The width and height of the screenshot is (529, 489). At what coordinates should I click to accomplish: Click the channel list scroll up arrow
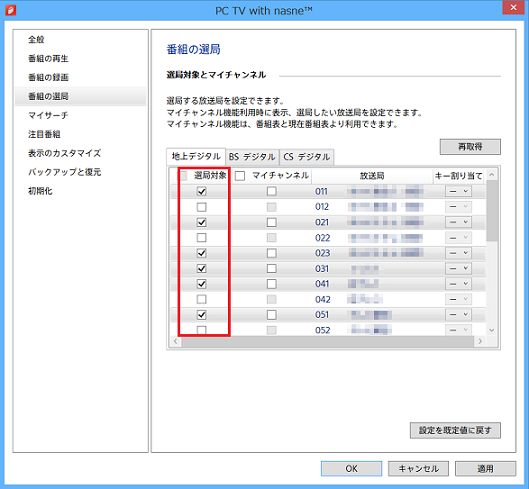click(492, 174)
